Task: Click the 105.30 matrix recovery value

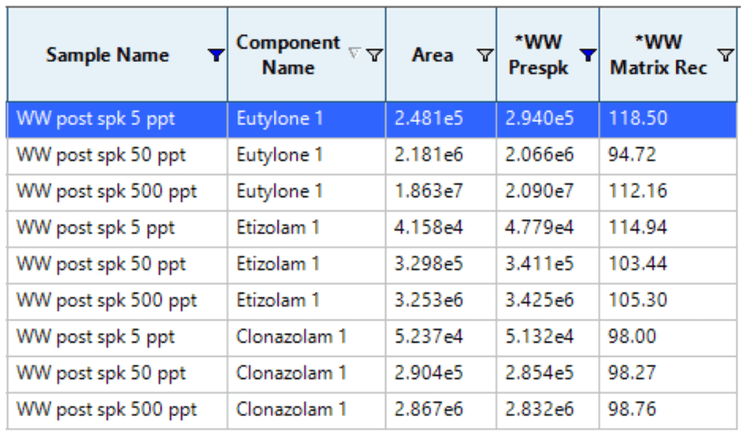Action: click(629, 300)
